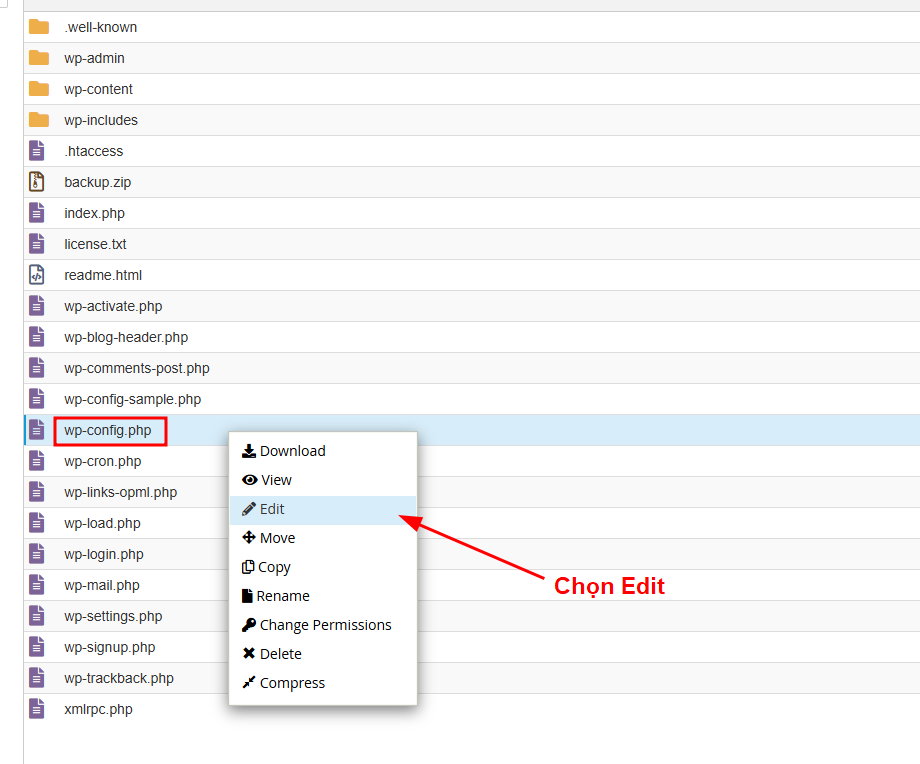Select the .htaccess file name
This screenshot has height=764, width=920.
(94, 151)
